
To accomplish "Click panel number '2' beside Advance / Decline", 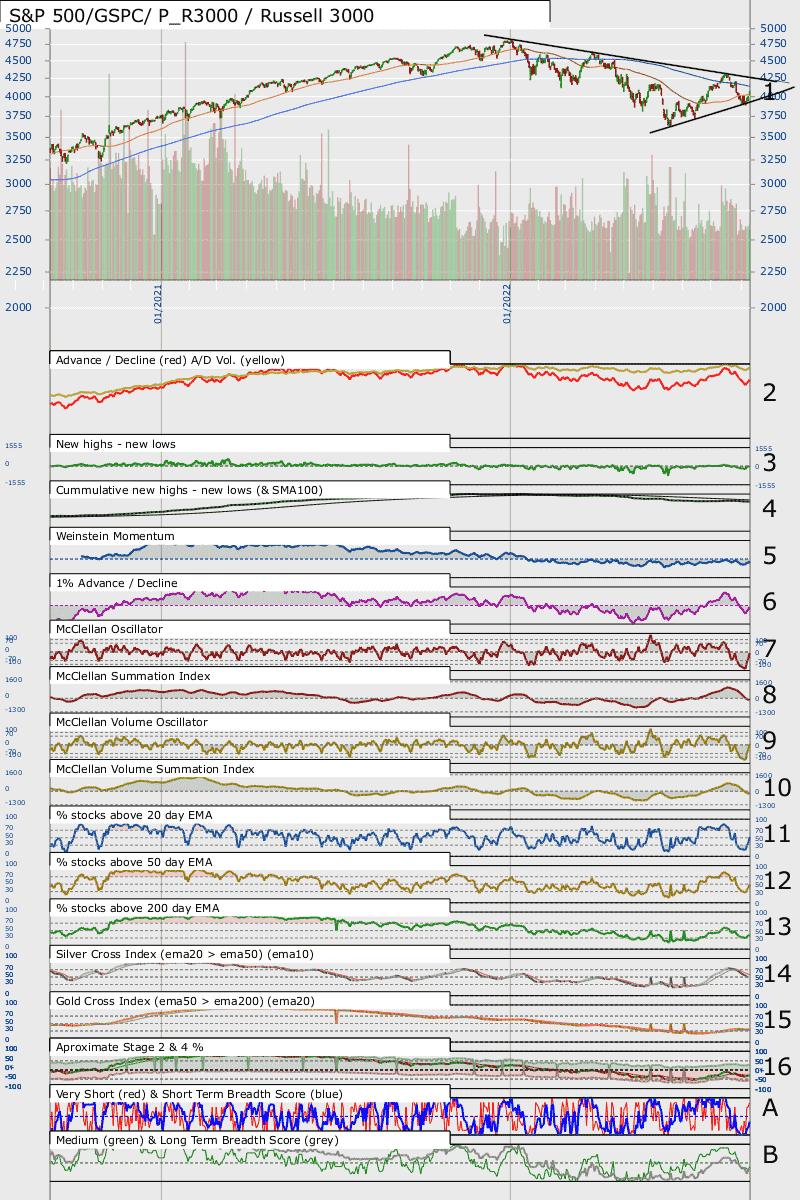I will tap(769, 392).
